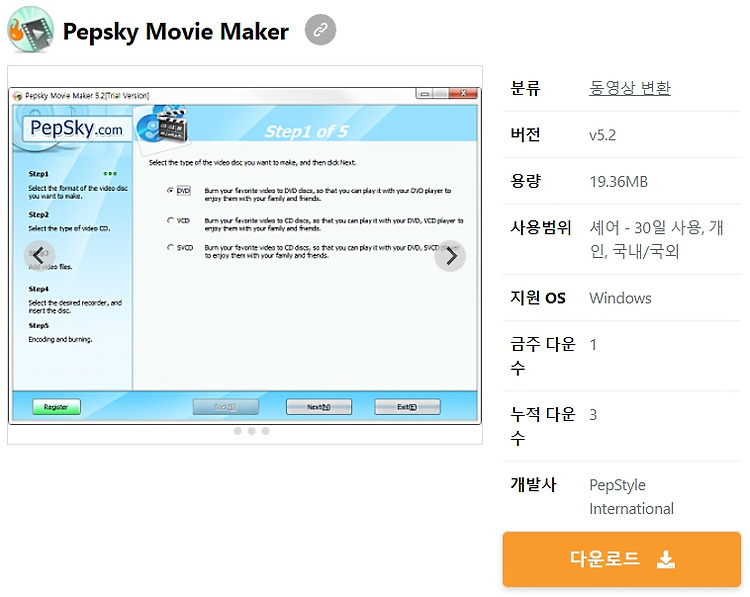Click the orange 다운로드 download button
750x597 pixels.
click(621, 559)
